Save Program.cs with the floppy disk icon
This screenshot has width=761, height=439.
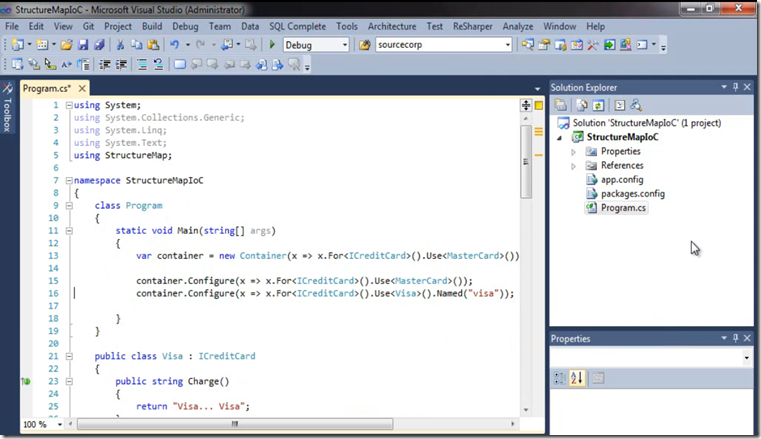click(83, 45)
